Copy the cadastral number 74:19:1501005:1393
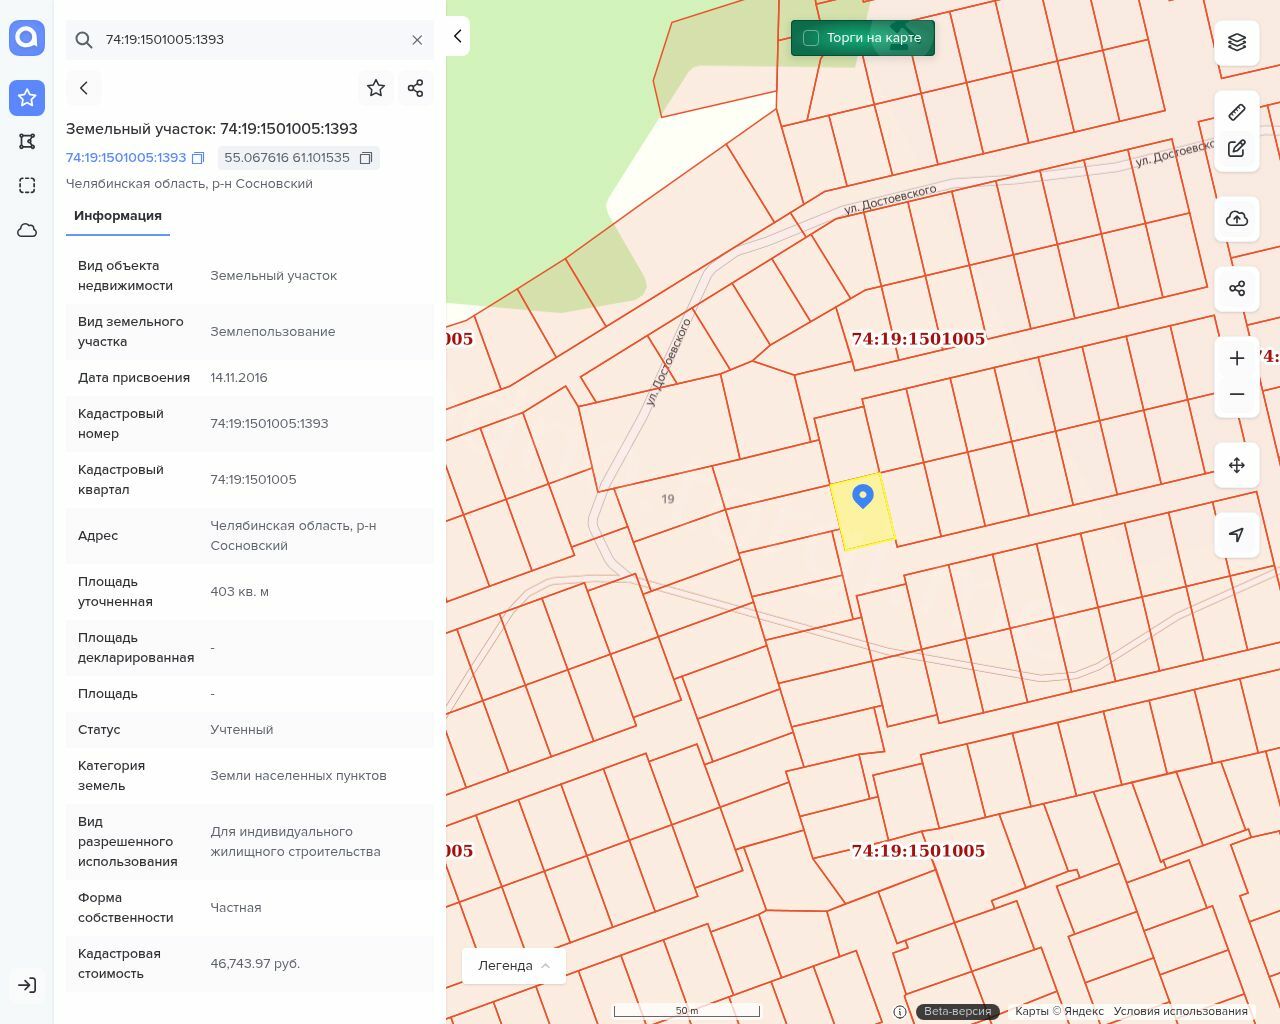The width and height of the screenshot is (1280, 1024). (x=198, y=158)
